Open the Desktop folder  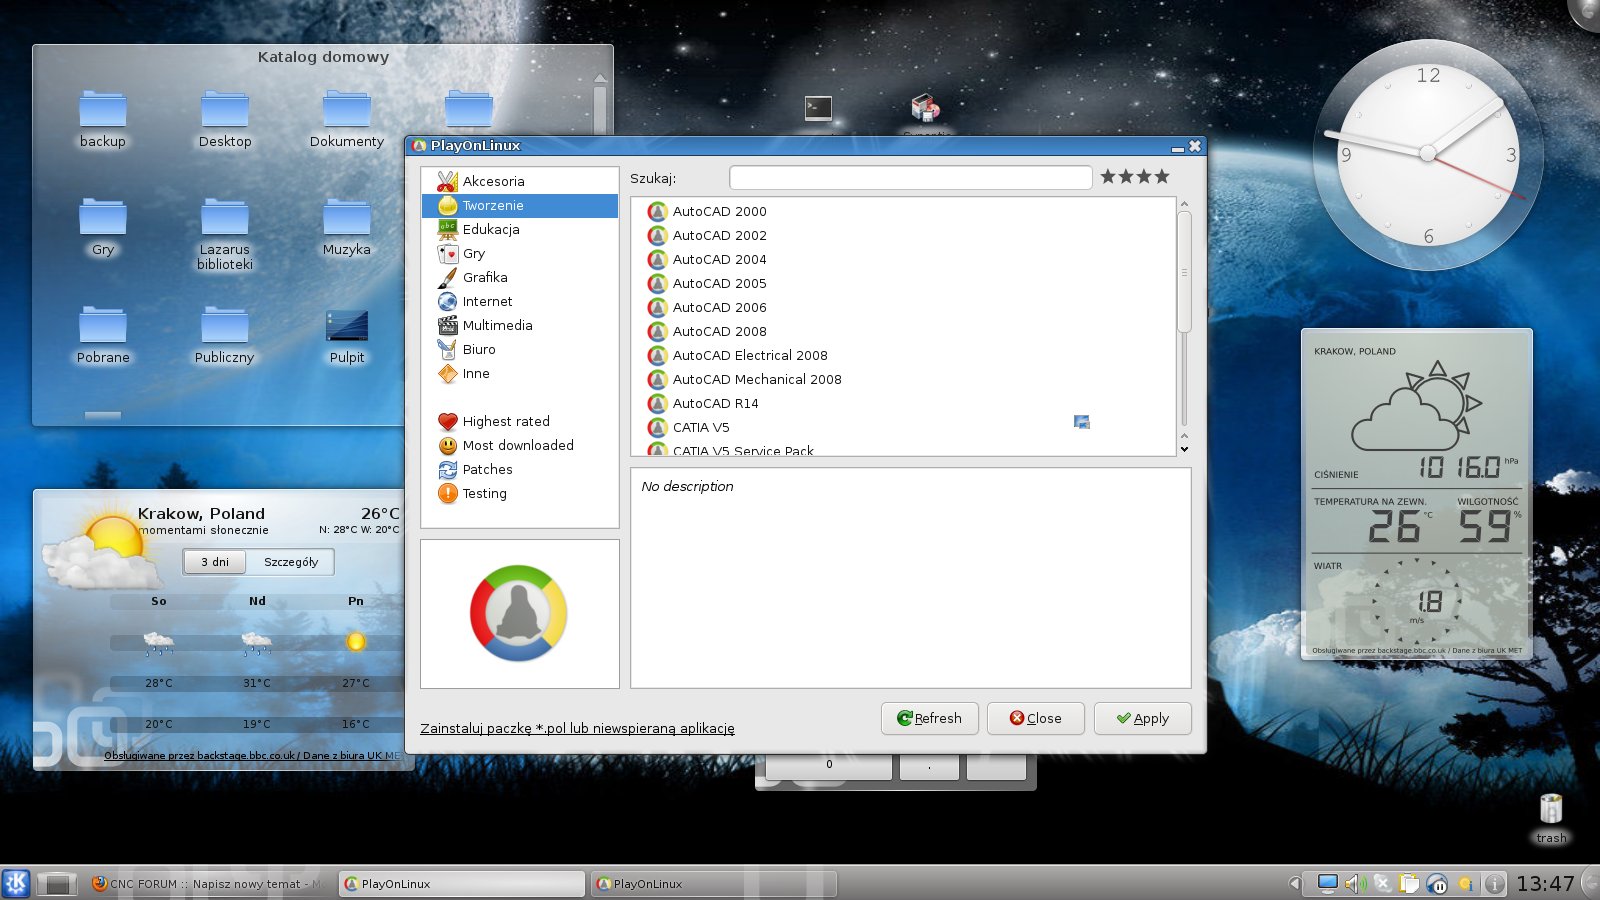[225, 120]
